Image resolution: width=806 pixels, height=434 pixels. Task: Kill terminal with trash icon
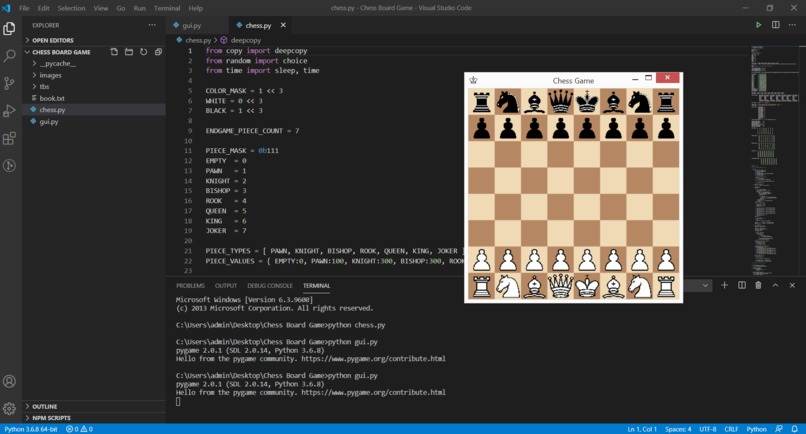pos(758,285)
